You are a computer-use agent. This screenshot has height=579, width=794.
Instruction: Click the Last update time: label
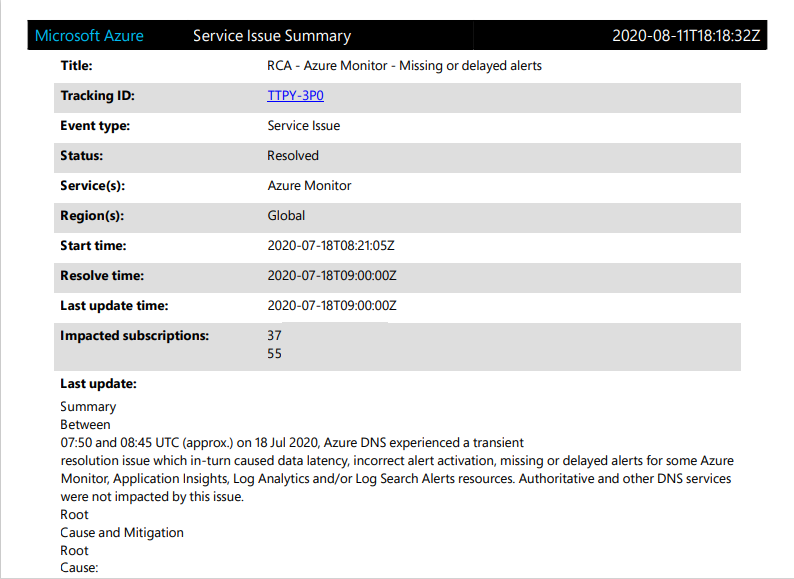click(x=114, y=306)
